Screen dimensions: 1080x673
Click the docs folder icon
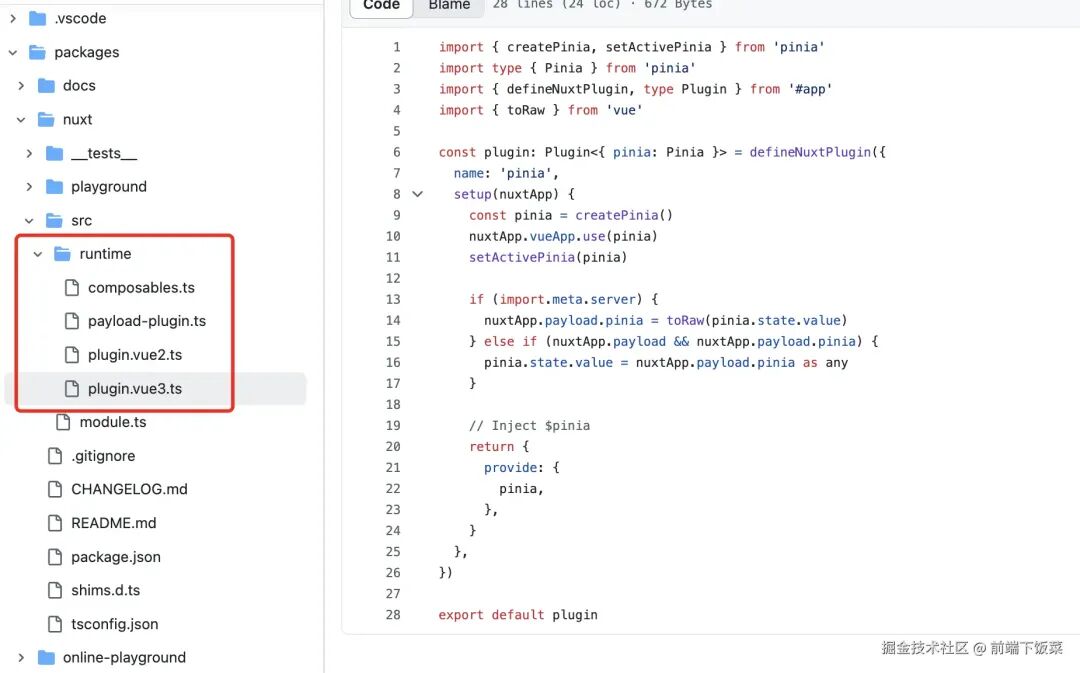(46, 86)
